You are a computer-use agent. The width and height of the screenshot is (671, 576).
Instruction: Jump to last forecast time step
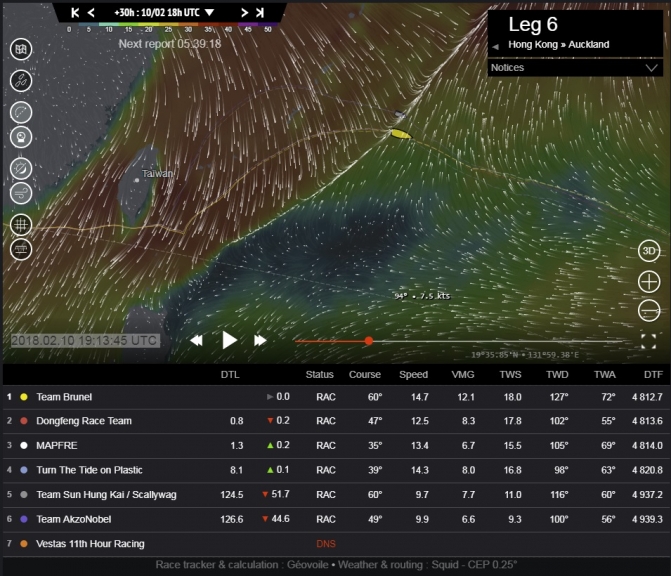tap(260, 13)
